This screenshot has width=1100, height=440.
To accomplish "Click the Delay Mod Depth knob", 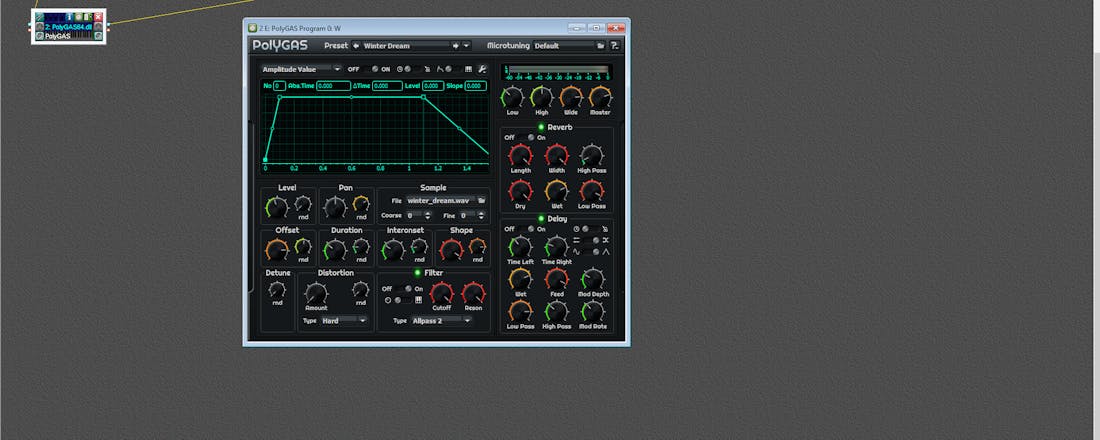I will point(593,279).
